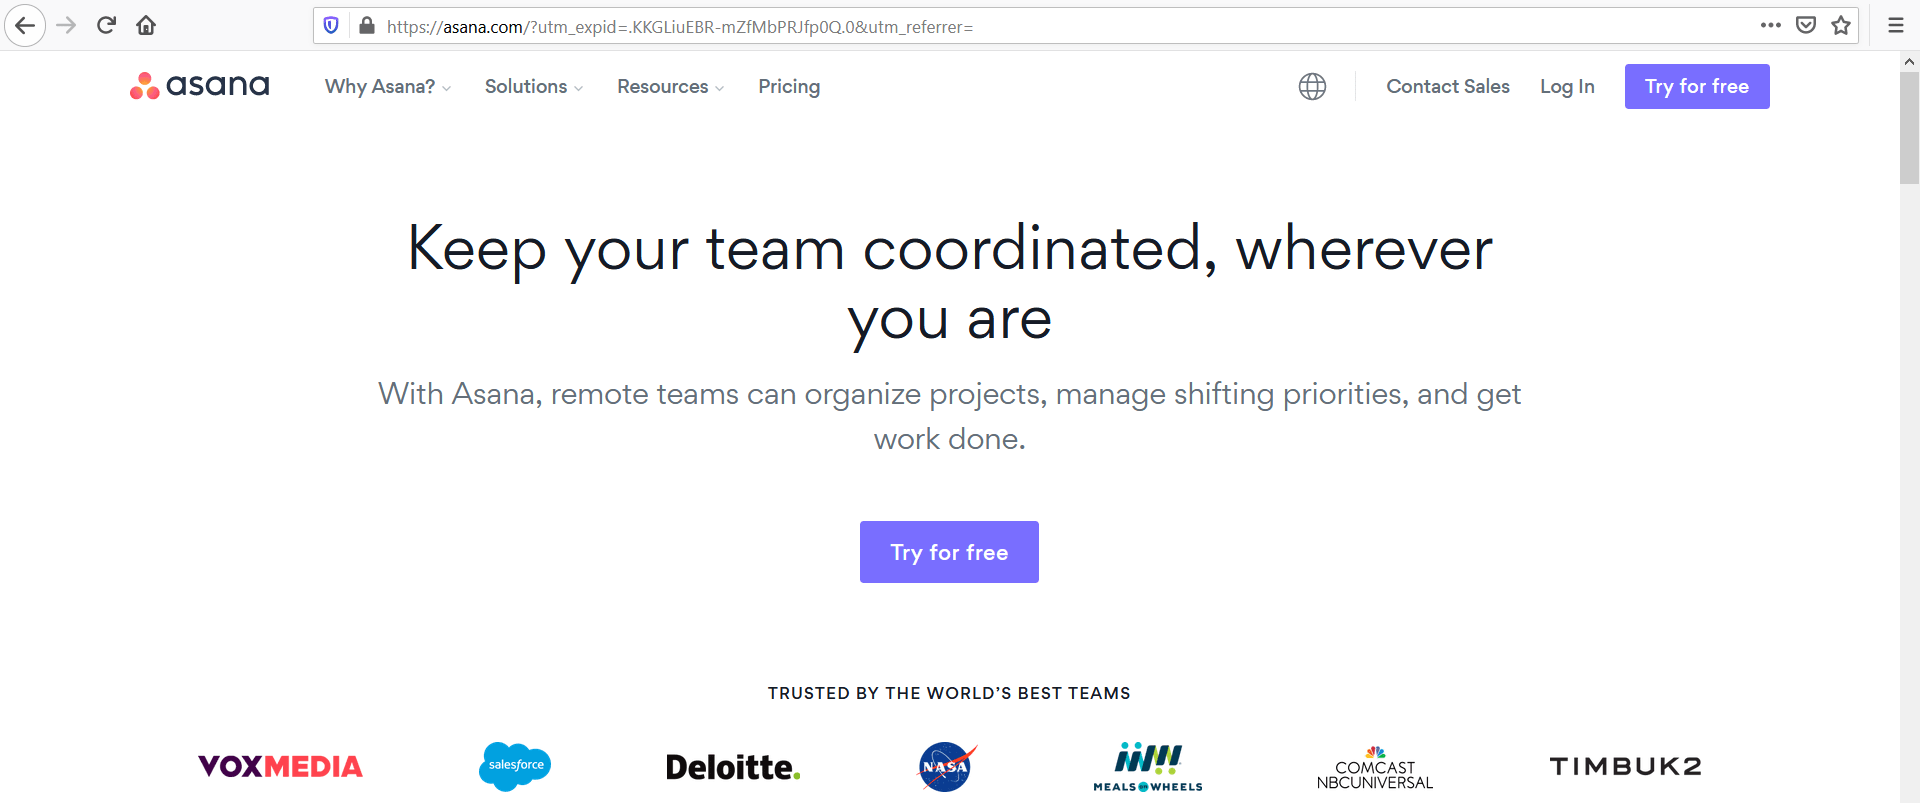Open the Pricing page
1920x803 pixels.
(789, 87)
